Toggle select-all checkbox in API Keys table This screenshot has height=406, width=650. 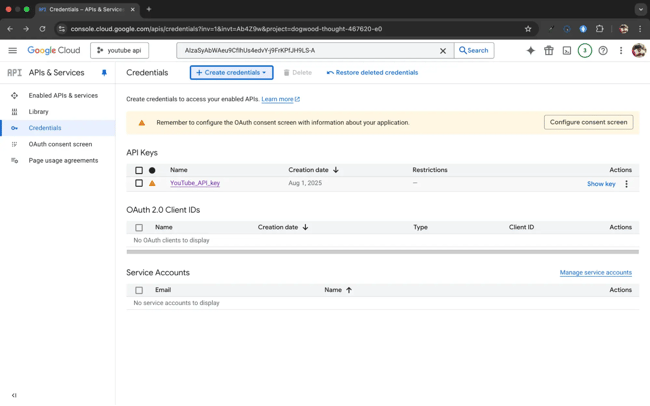(x=139, y=170)
